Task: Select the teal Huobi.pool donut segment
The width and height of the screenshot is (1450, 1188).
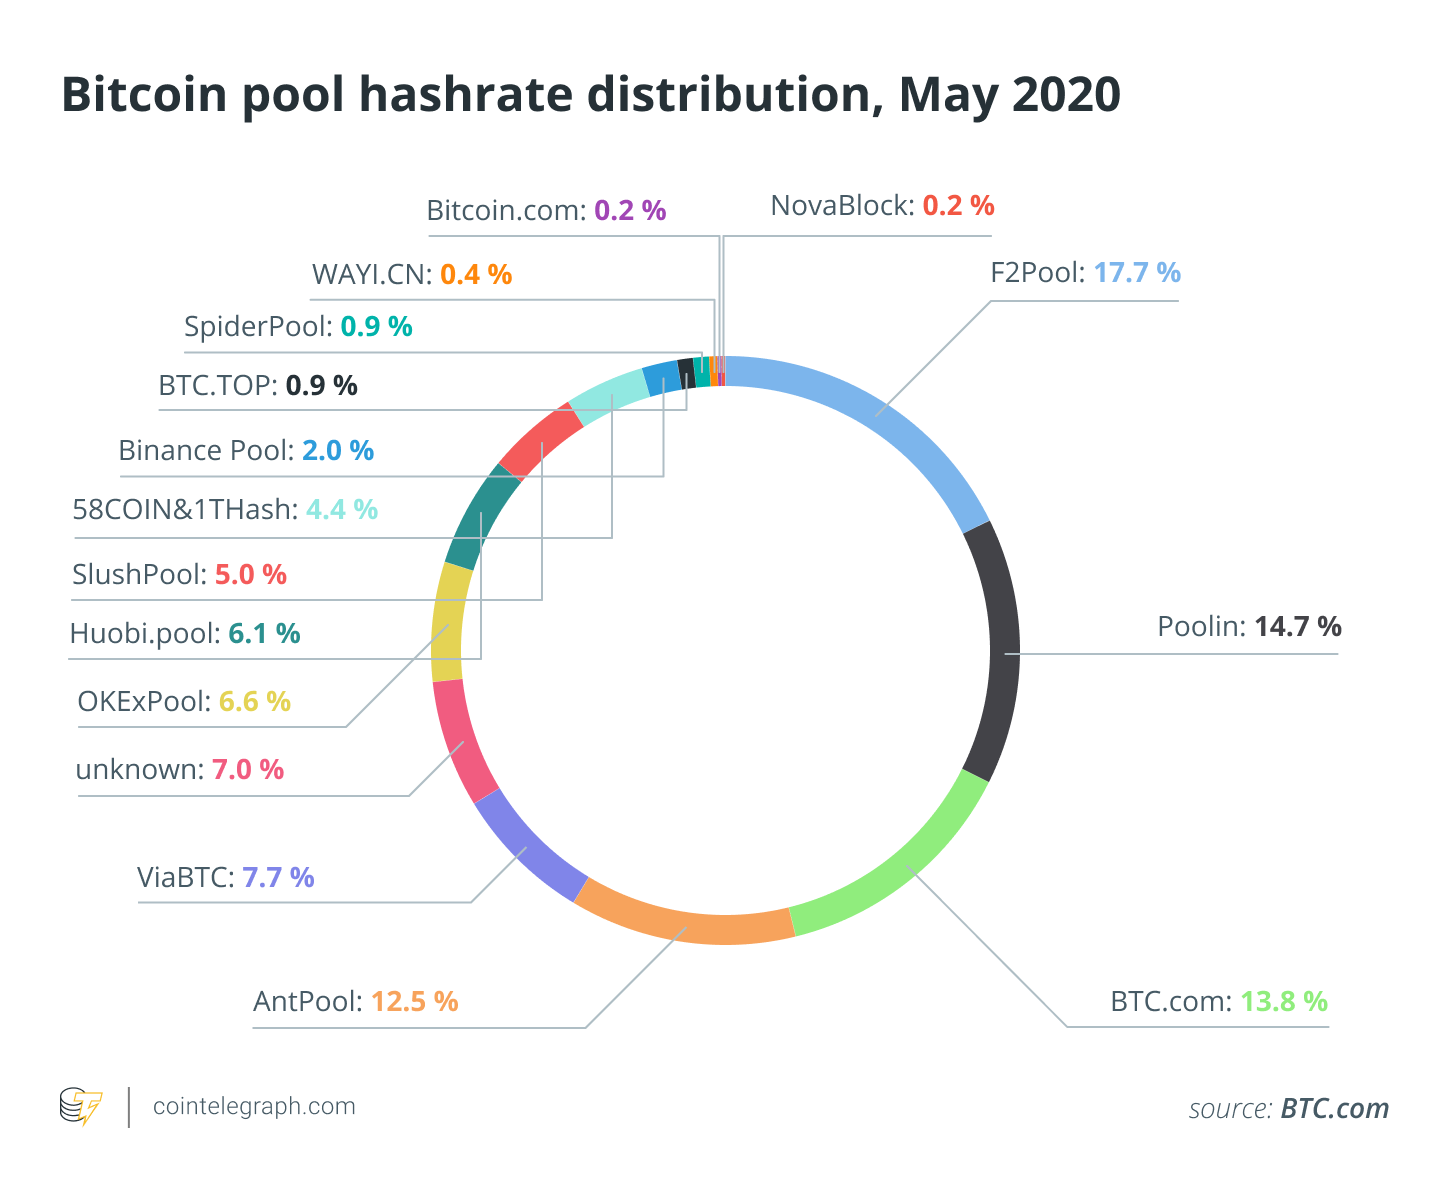Action: [x=481, y=516]
